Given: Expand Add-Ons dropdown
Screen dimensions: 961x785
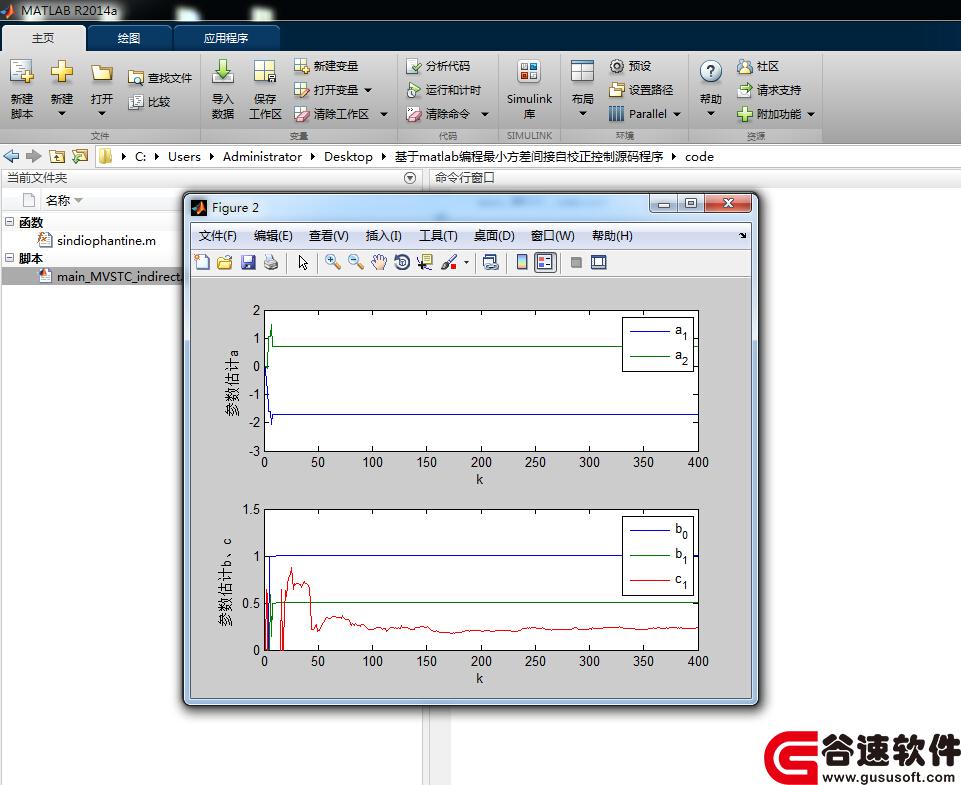Looking at the screenshot, I should tap(811, 114).
